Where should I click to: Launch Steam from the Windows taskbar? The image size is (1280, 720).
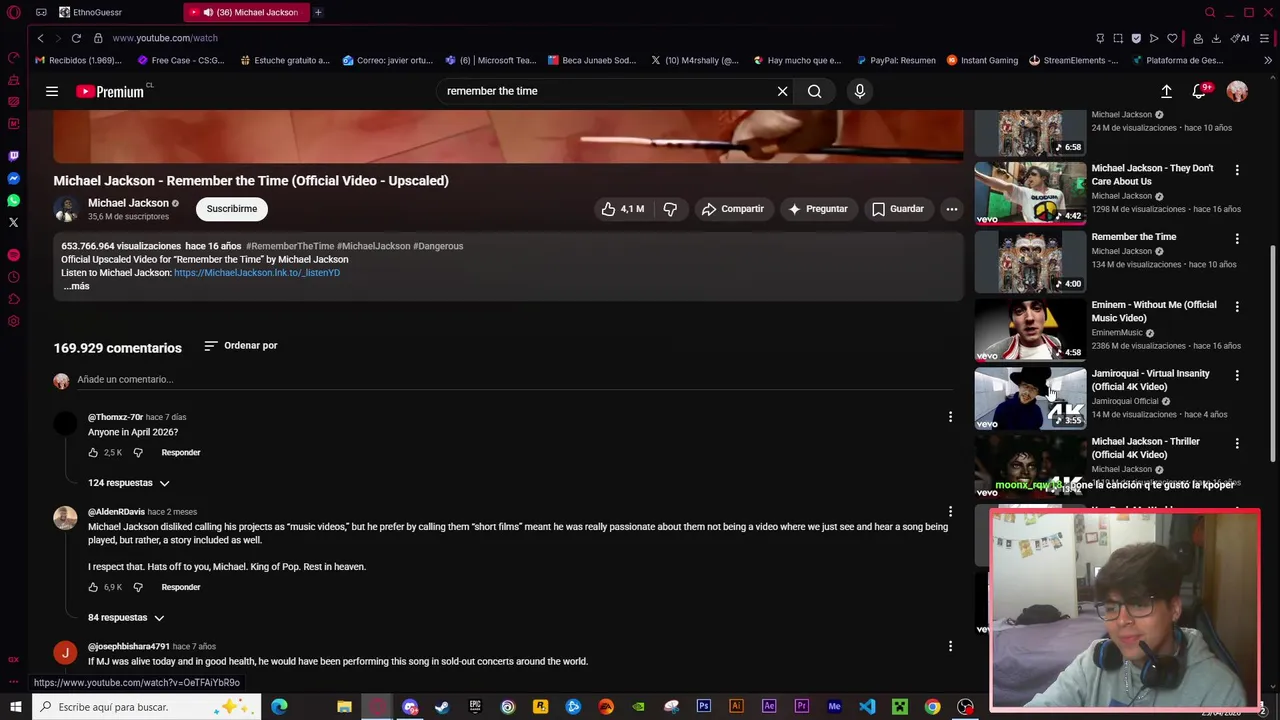442,707
